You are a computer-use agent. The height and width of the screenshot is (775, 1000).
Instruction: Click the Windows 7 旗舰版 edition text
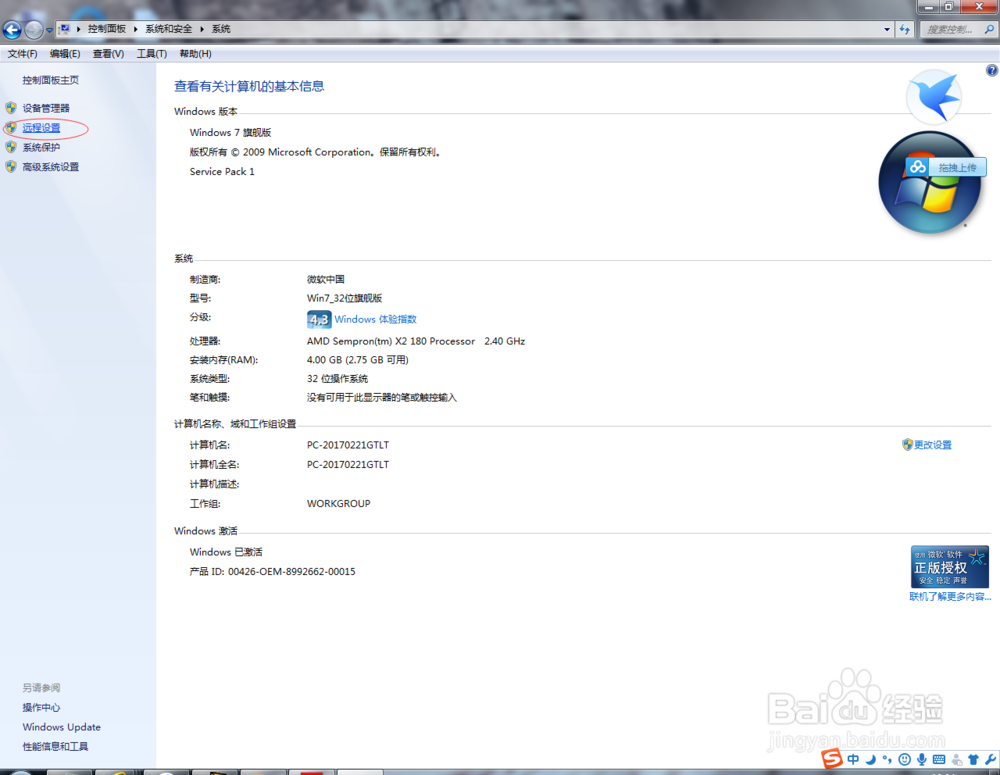(x=230, y=133)
